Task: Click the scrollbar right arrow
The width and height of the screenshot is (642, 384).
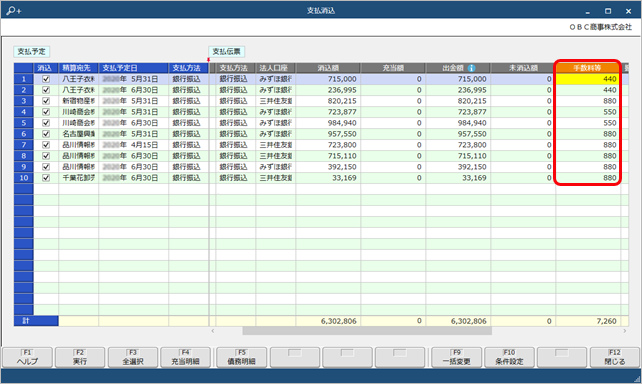Action: click(625, 331)
